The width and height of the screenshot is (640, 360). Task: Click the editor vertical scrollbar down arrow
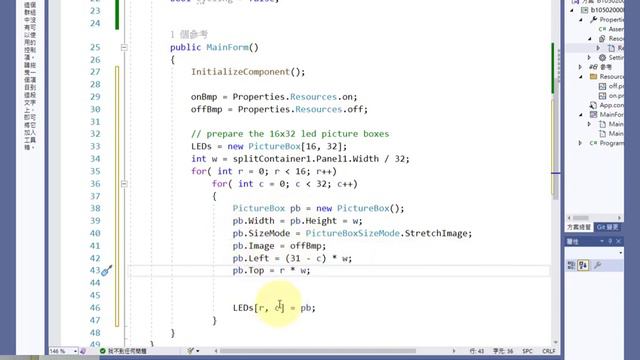click(556, 342)
